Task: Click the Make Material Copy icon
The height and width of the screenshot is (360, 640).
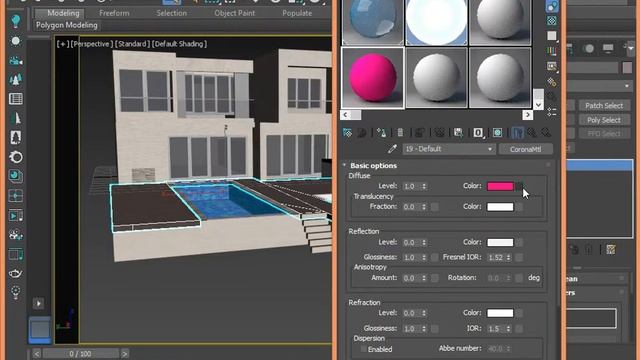Action: click(x=419, y=133)
